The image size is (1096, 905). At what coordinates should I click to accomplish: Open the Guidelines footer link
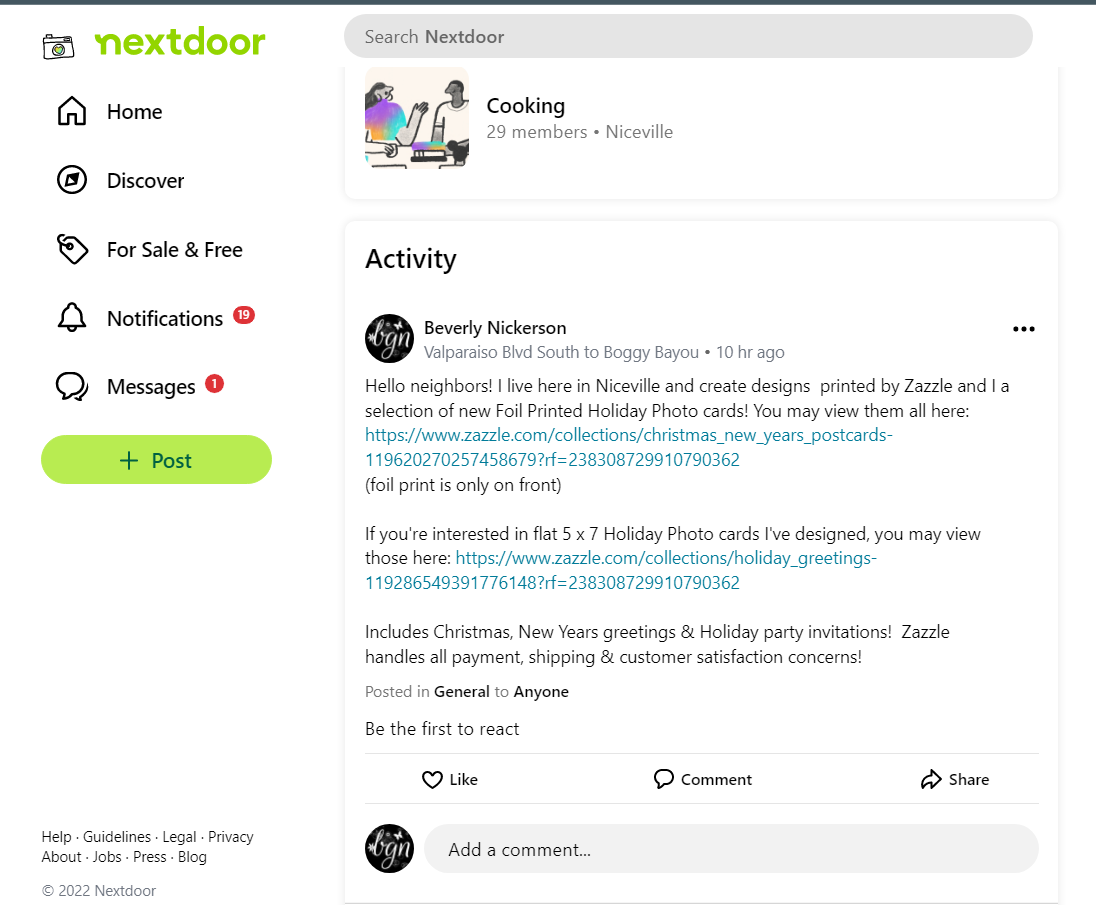(117, 837)
